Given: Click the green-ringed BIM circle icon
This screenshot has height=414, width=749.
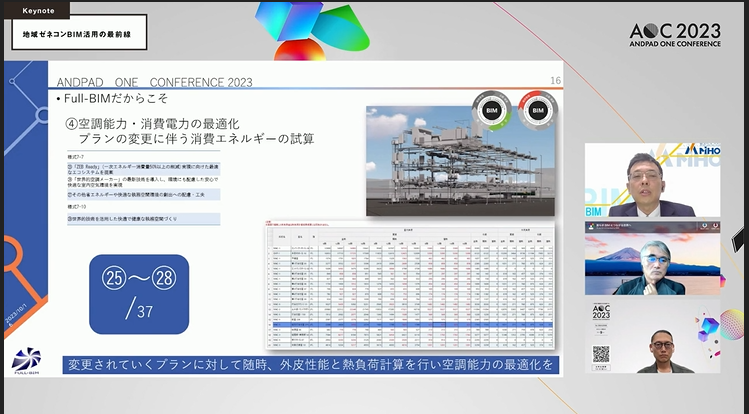Looking at the screenshot, I should click(x=492, y=111).
